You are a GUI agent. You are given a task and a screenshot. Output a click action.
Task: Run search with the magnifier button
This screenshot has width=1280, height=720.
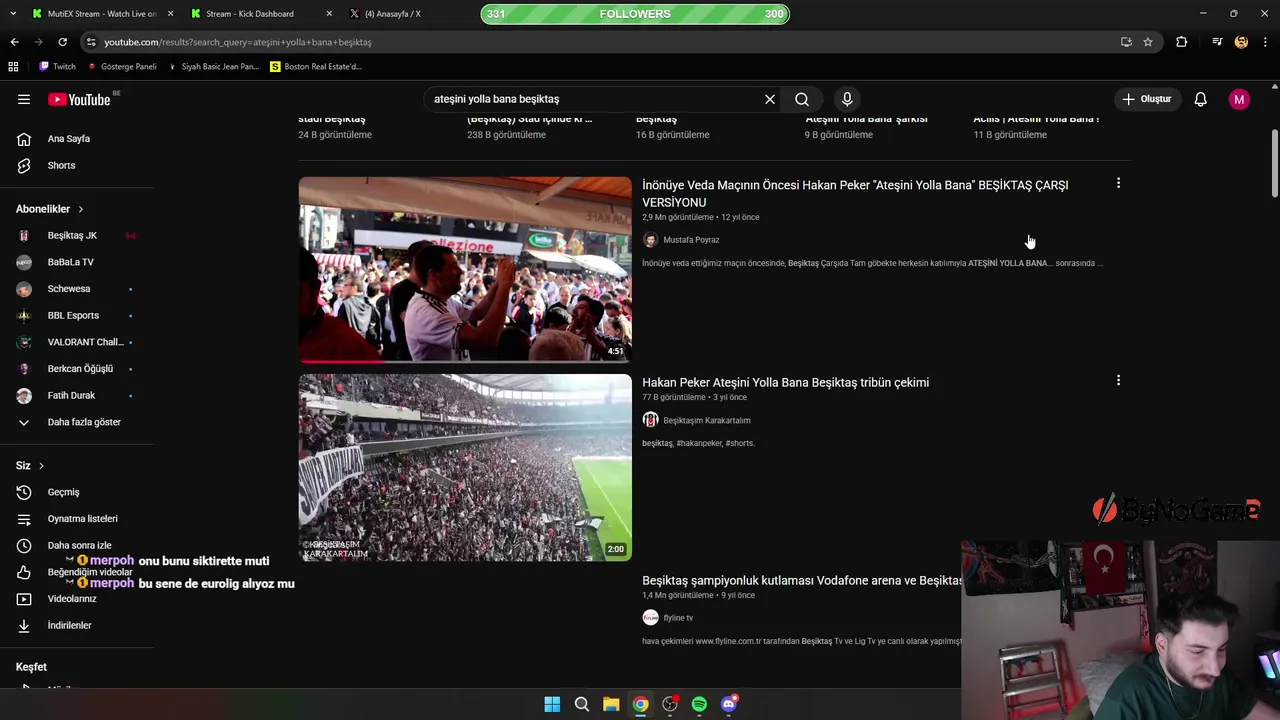802,99
